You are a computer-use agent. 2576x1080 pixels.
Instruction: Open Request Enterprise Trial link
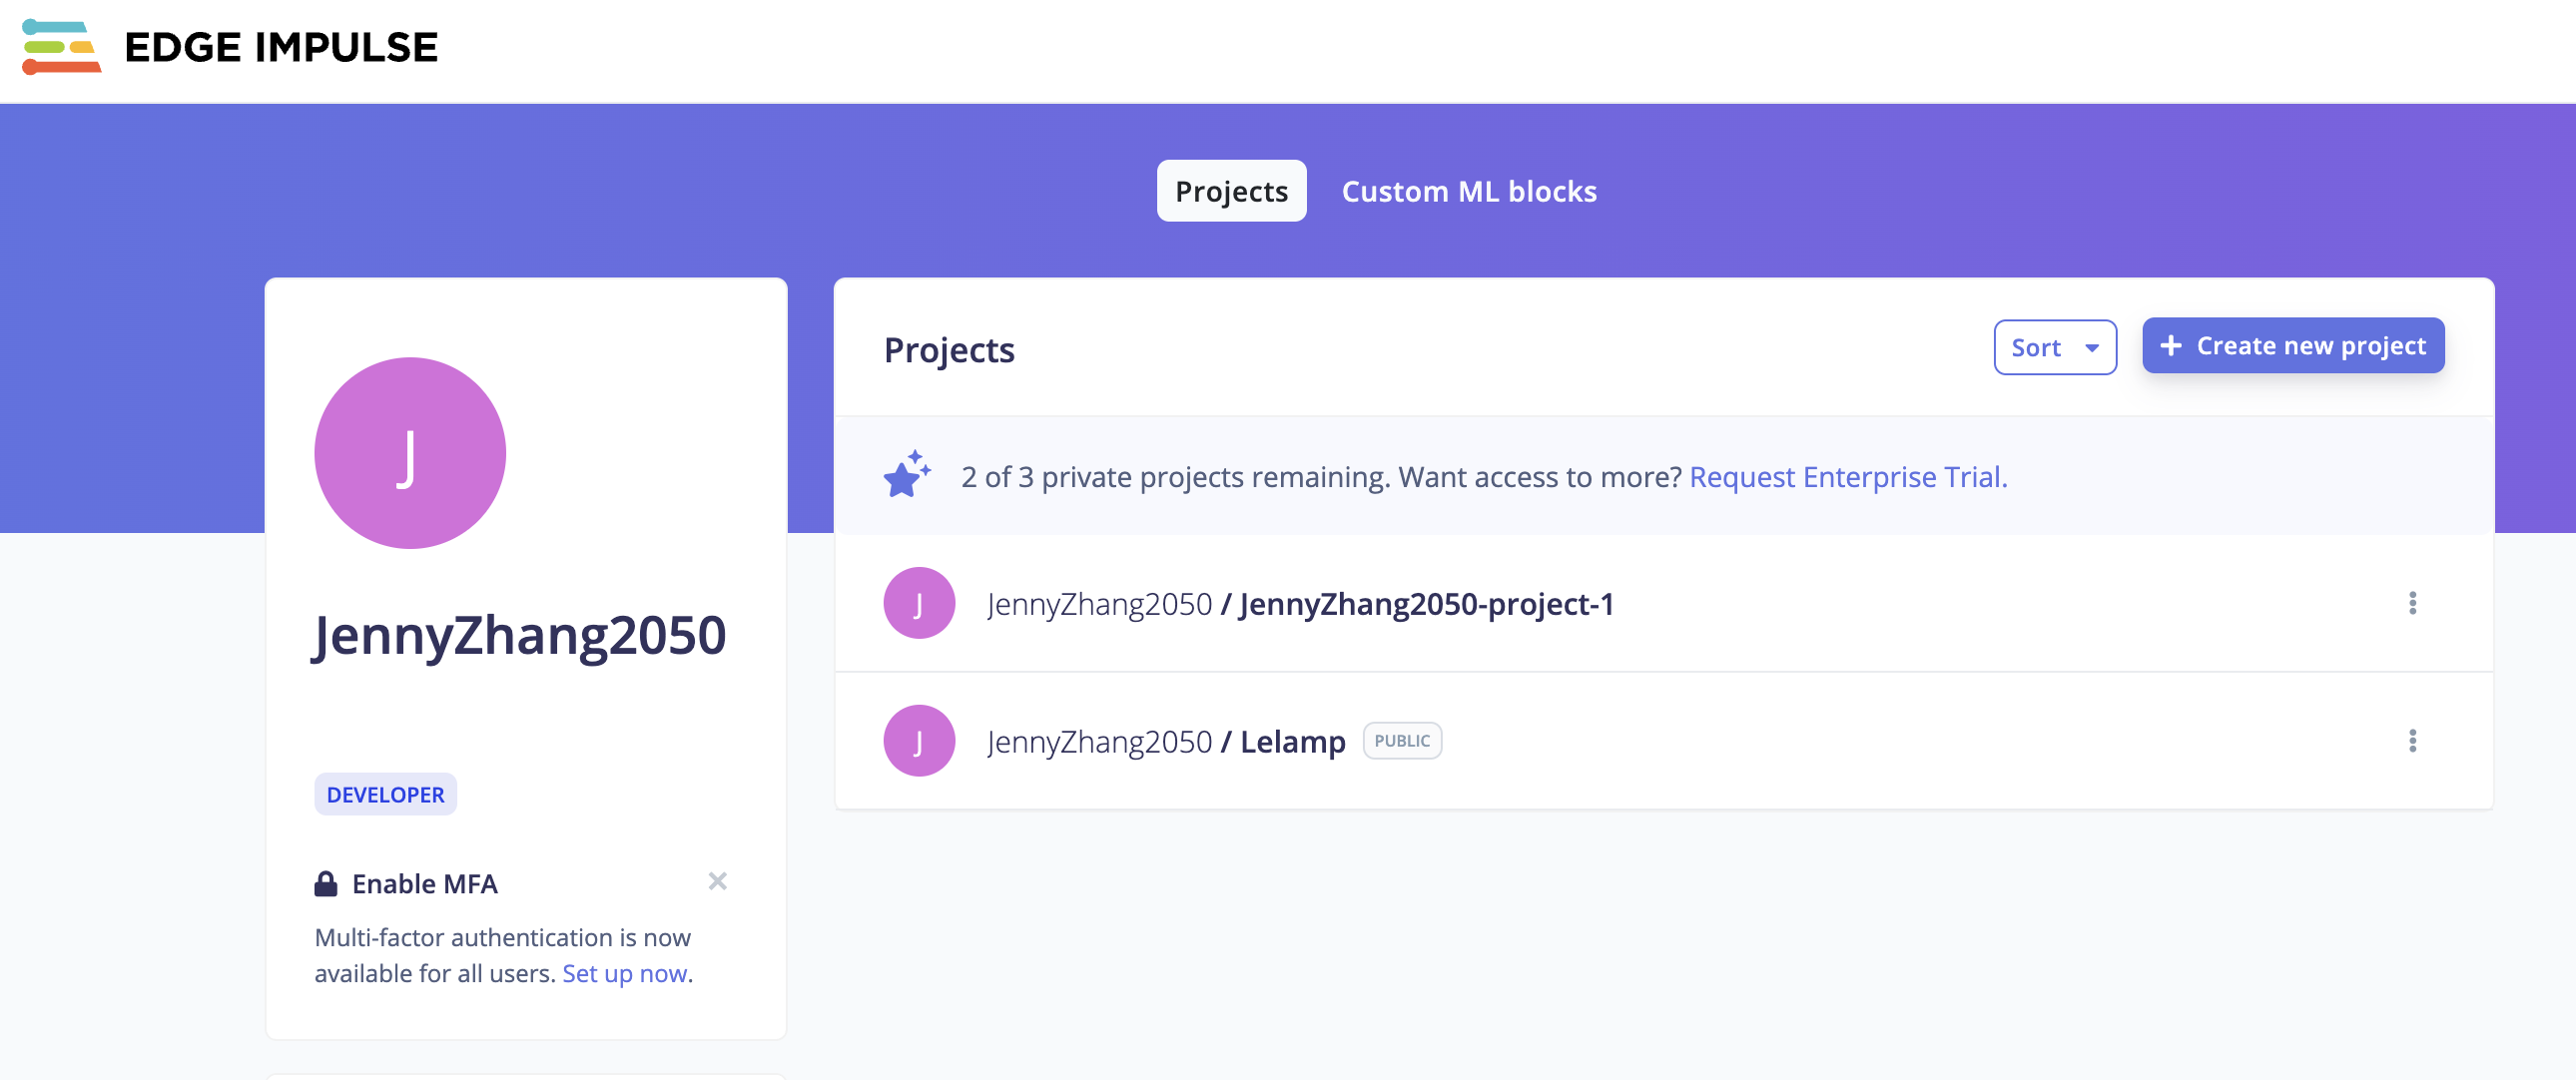click(1847, 477)
